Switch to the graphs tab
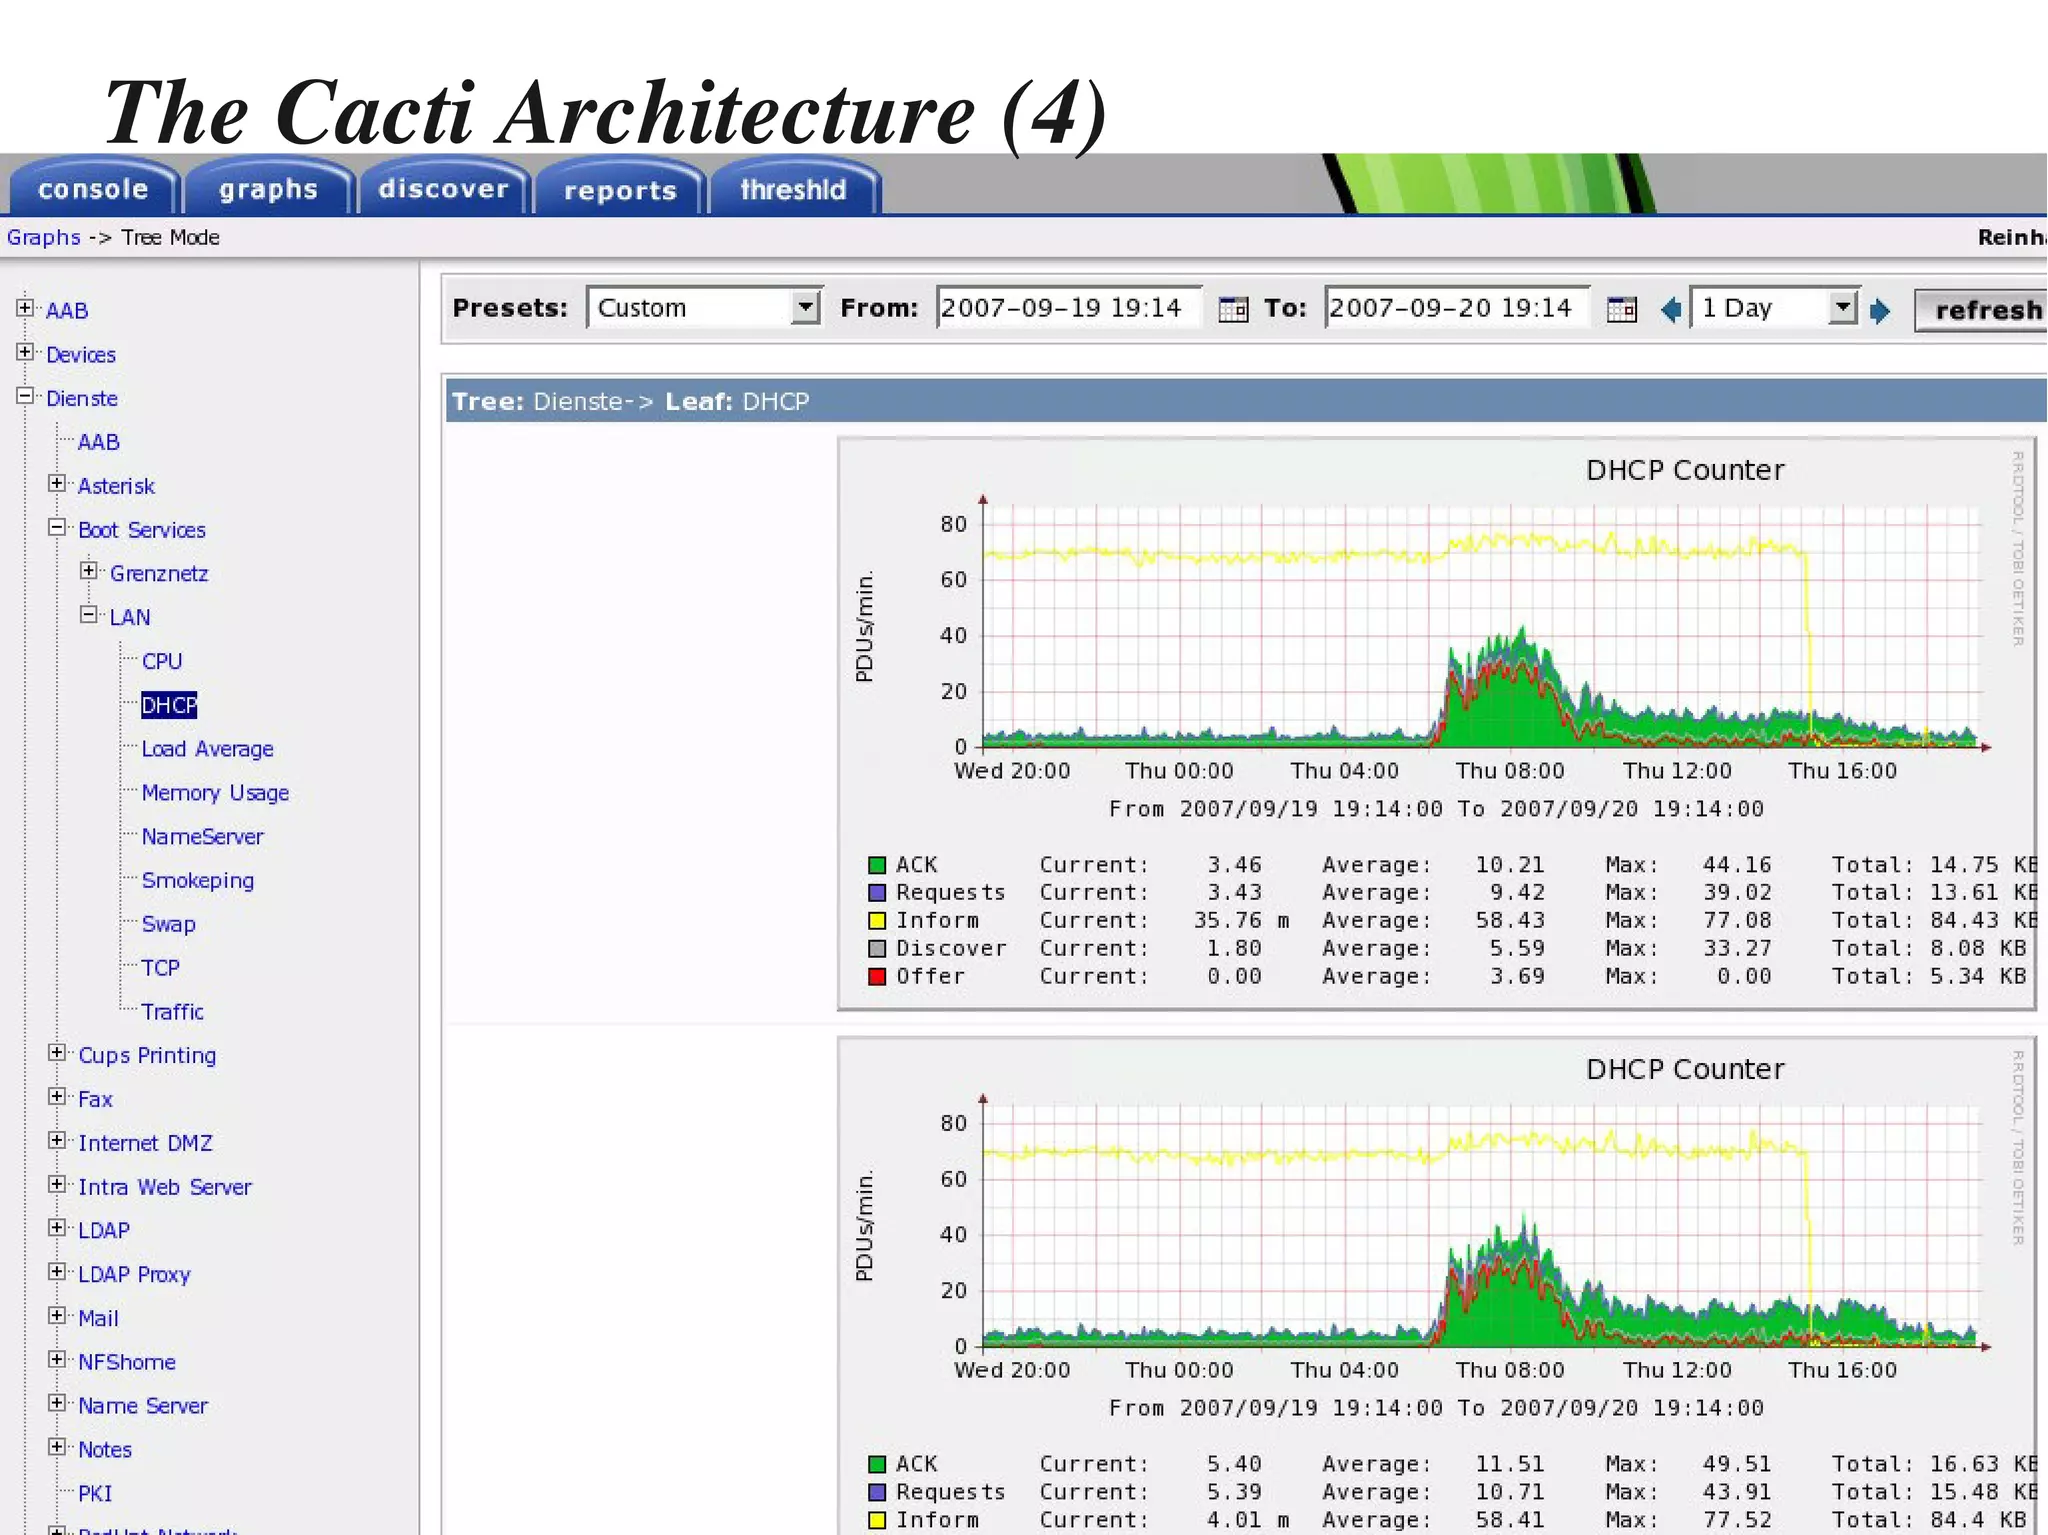Image resolution: width=2048 pixels, height=1535 pixels. coord(269,188)
